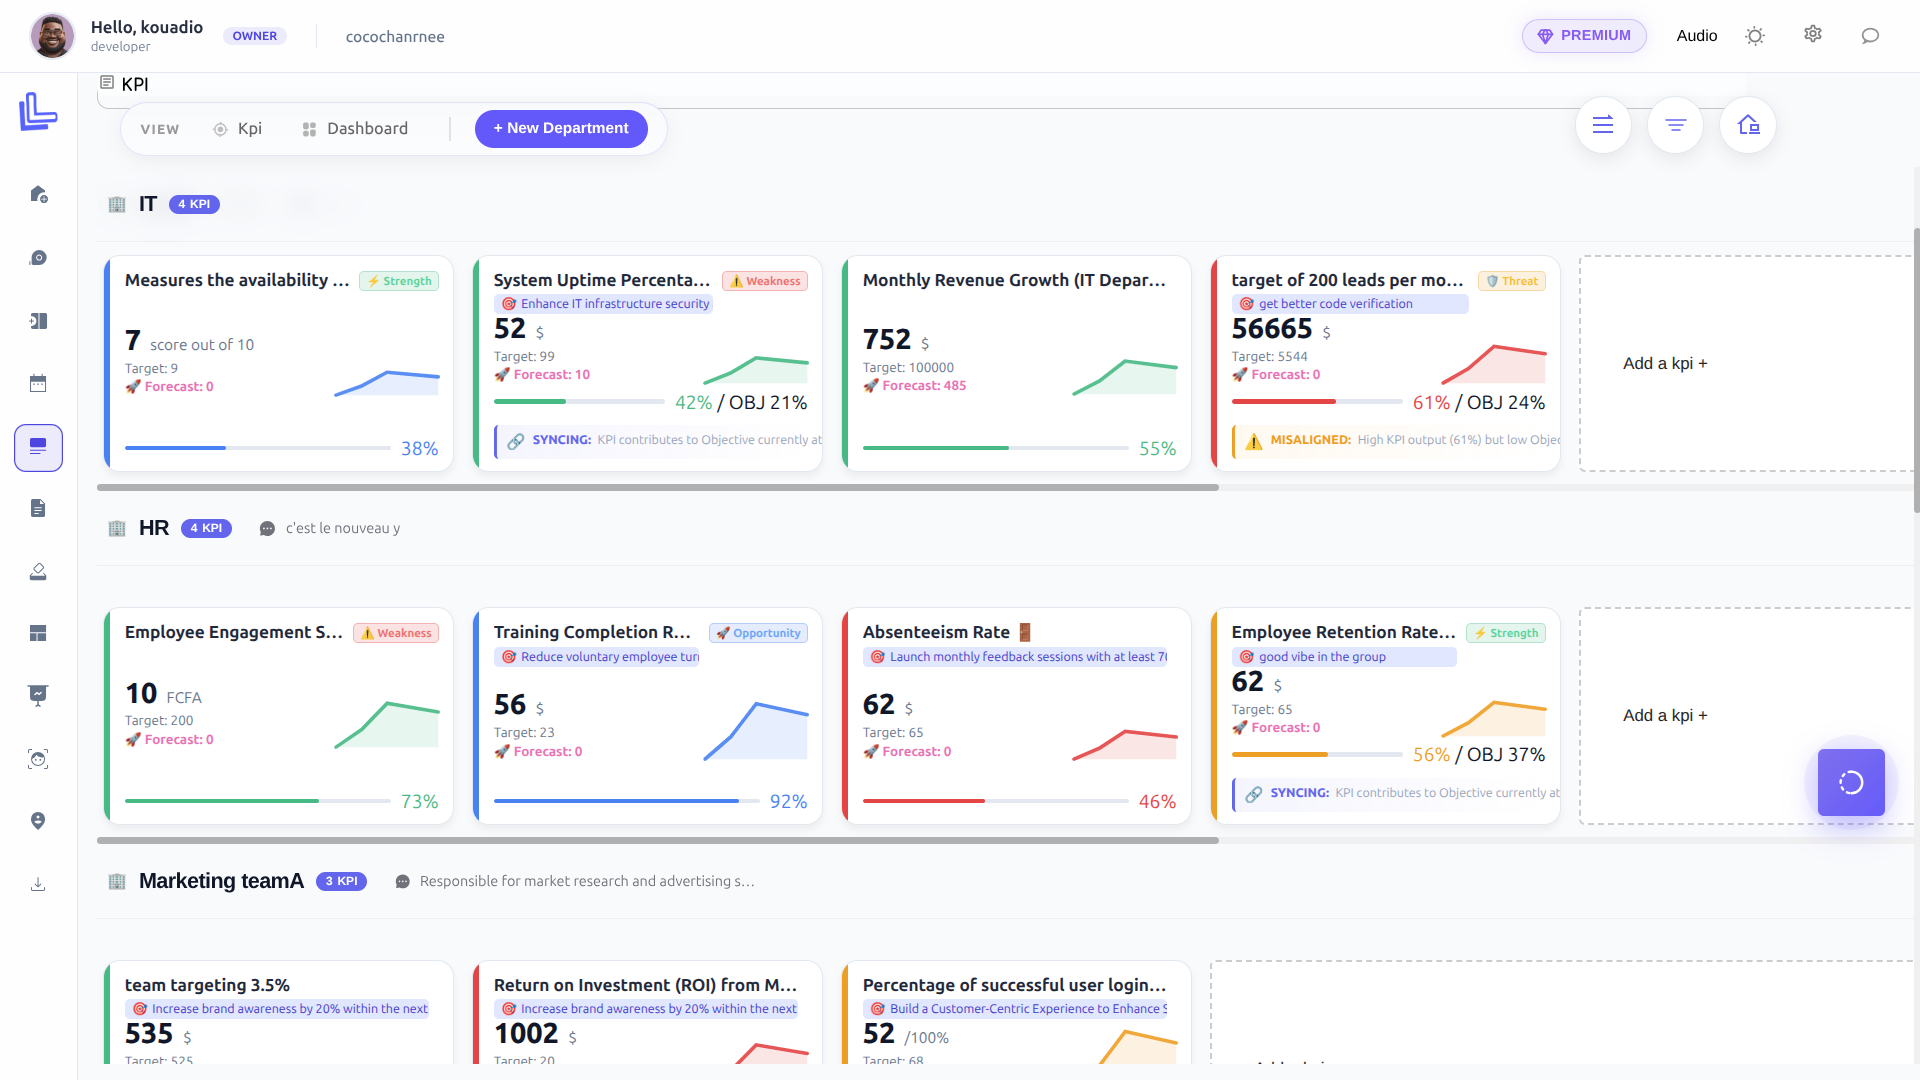Expand the IT department 4 KPI badge
The height and width of the screenshot is (1080, 1920).
tap(194, 203)
